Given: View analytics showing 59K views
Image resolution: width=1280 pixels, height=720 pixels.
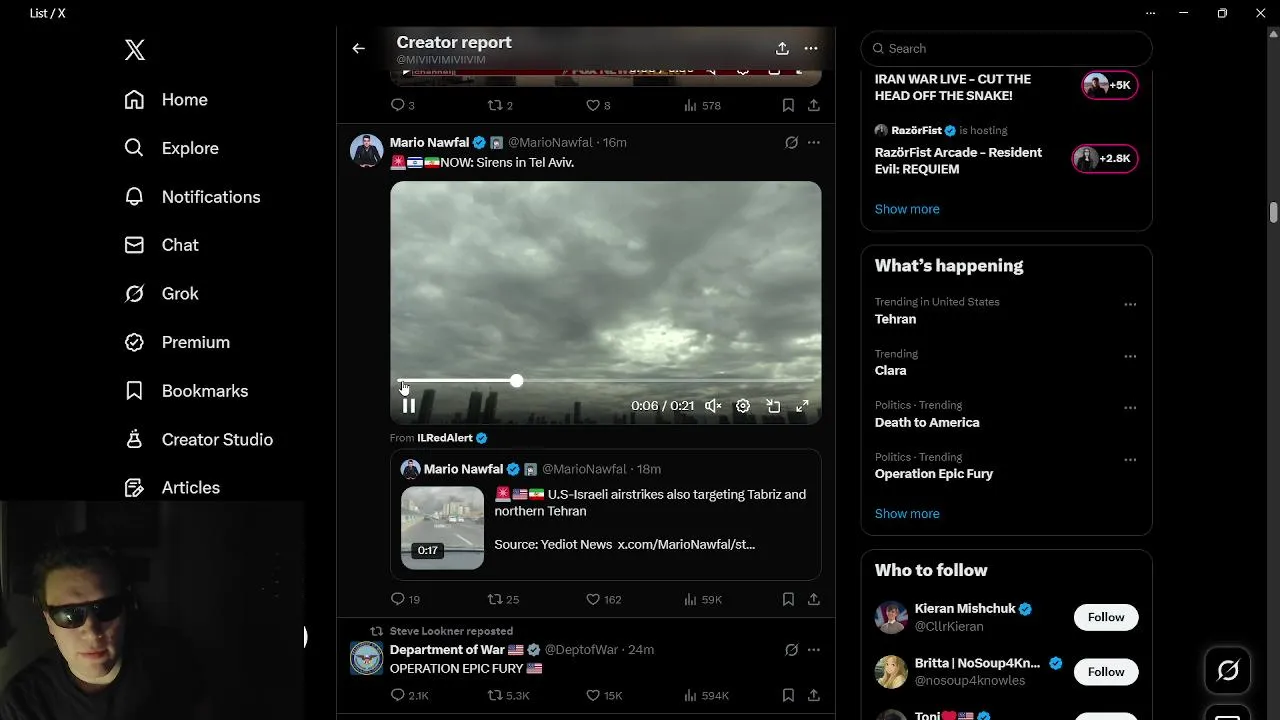Looking at the screenshot, I should click(703, 599).
